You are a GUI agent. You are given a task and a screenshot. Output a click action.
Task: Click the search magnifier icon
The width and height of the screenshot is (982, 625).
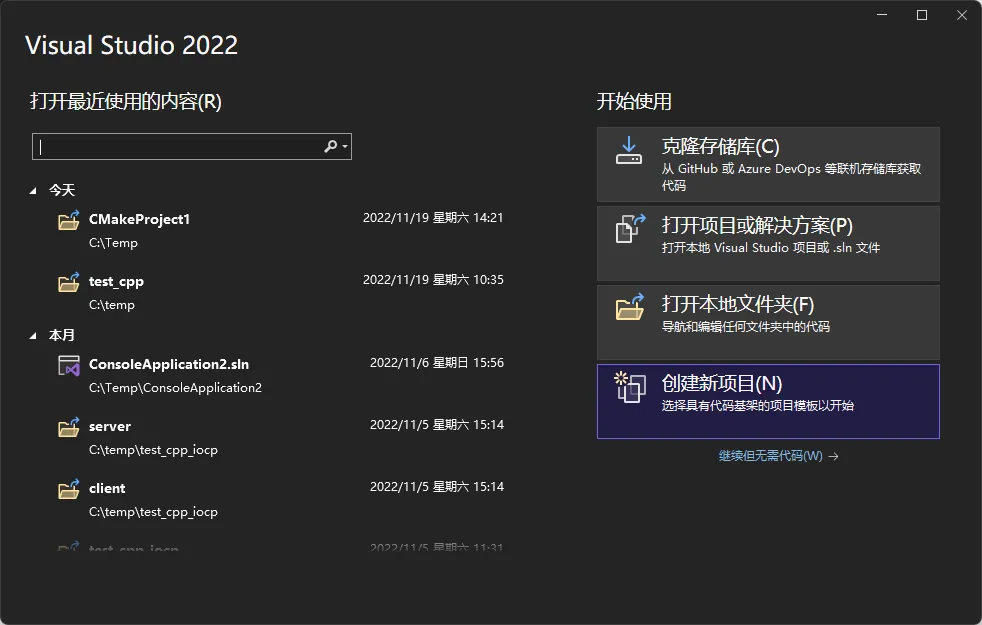click(330, 147)
